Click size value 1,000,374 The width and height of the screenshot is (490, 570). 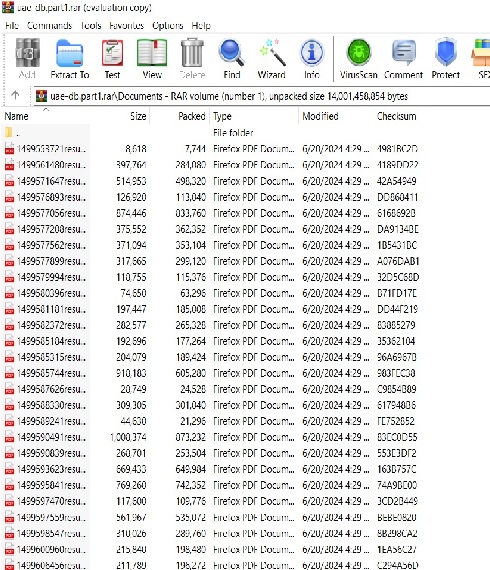point(128,437)
